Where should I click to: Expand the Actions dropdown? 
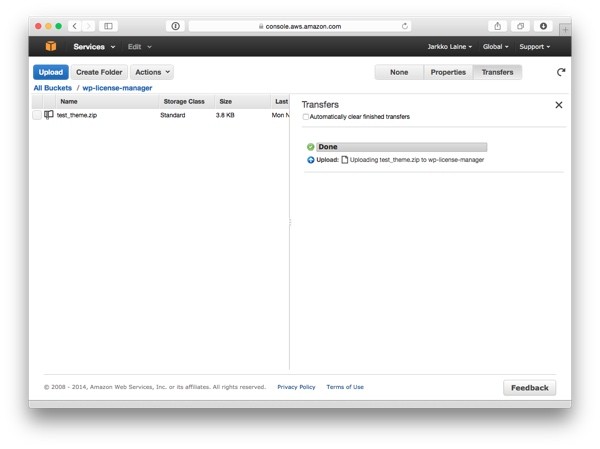click(152, 72)
